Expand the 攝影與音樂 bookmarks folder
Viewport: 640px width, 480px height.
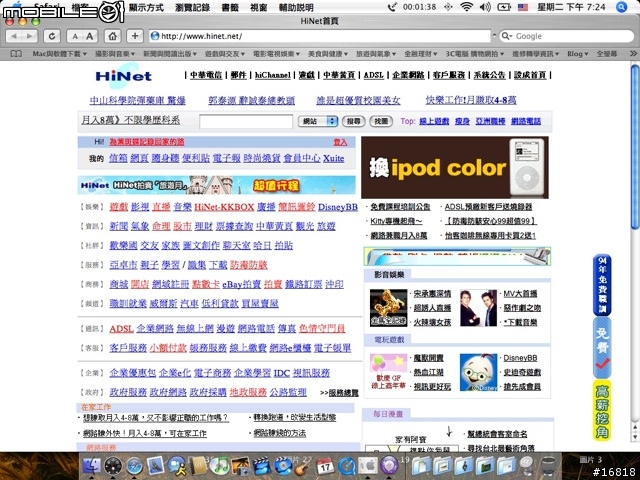[x=115, y=54]
